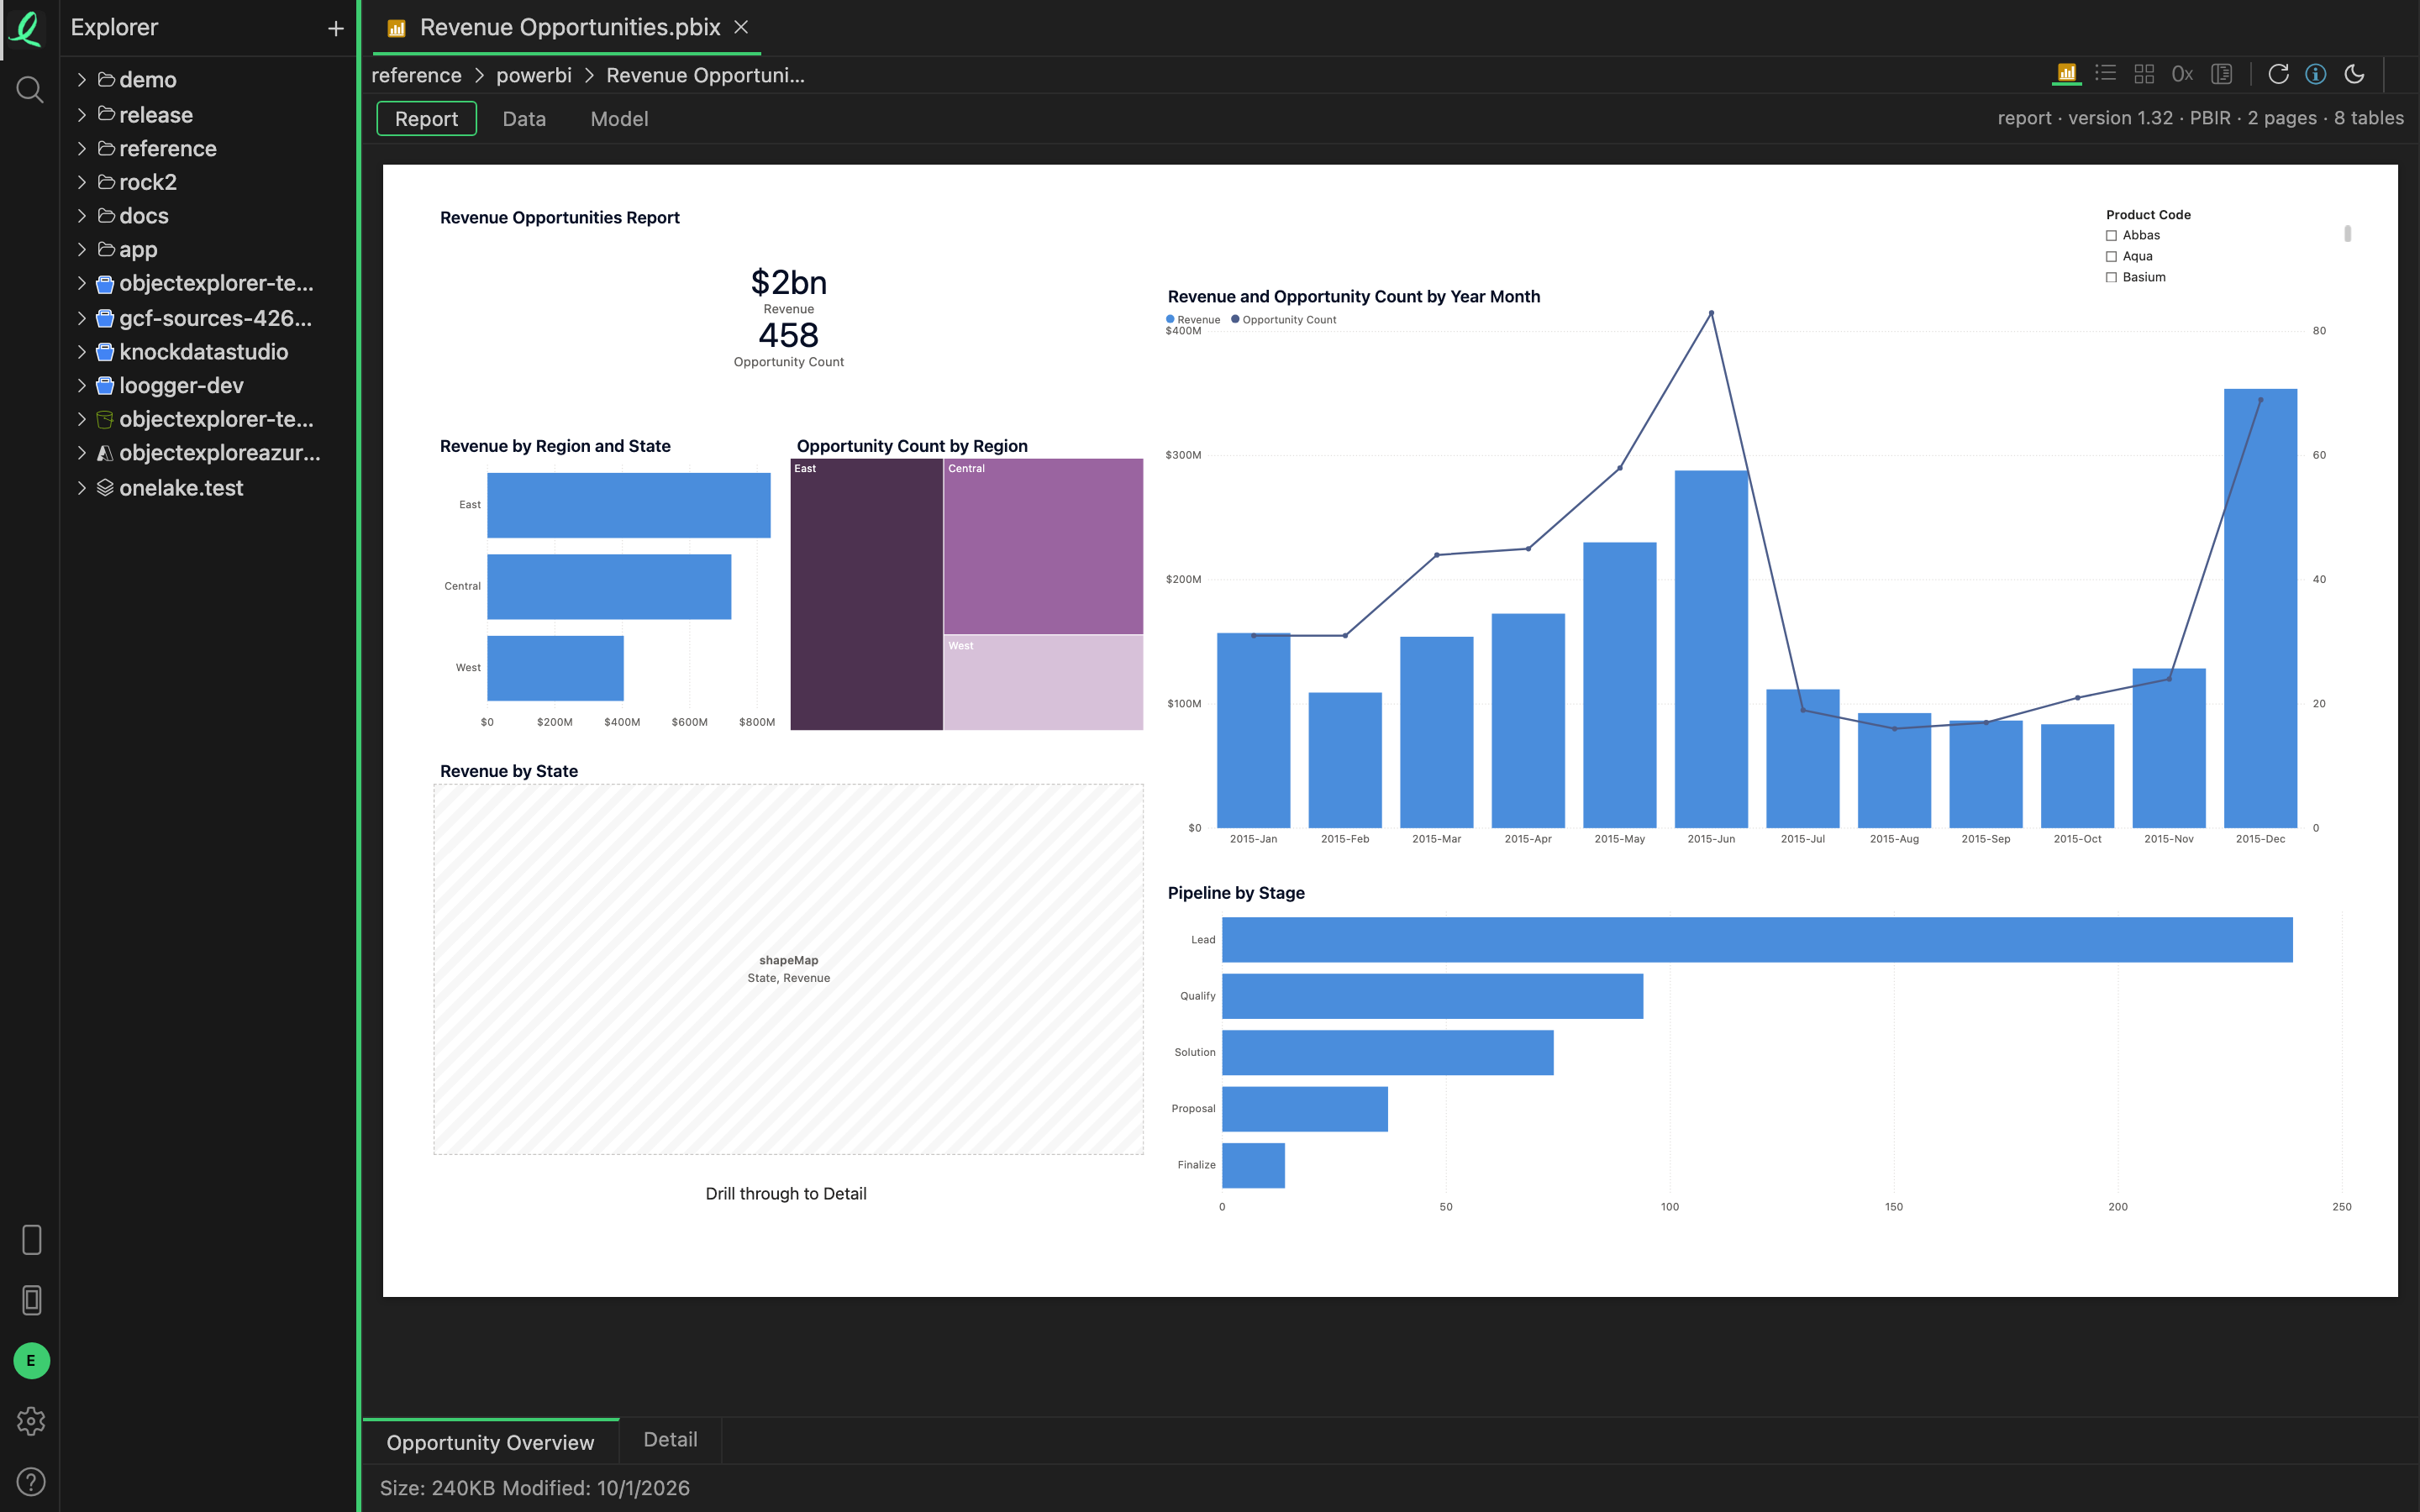Check the Aqua product code checkbox

tap(2112, 257)
